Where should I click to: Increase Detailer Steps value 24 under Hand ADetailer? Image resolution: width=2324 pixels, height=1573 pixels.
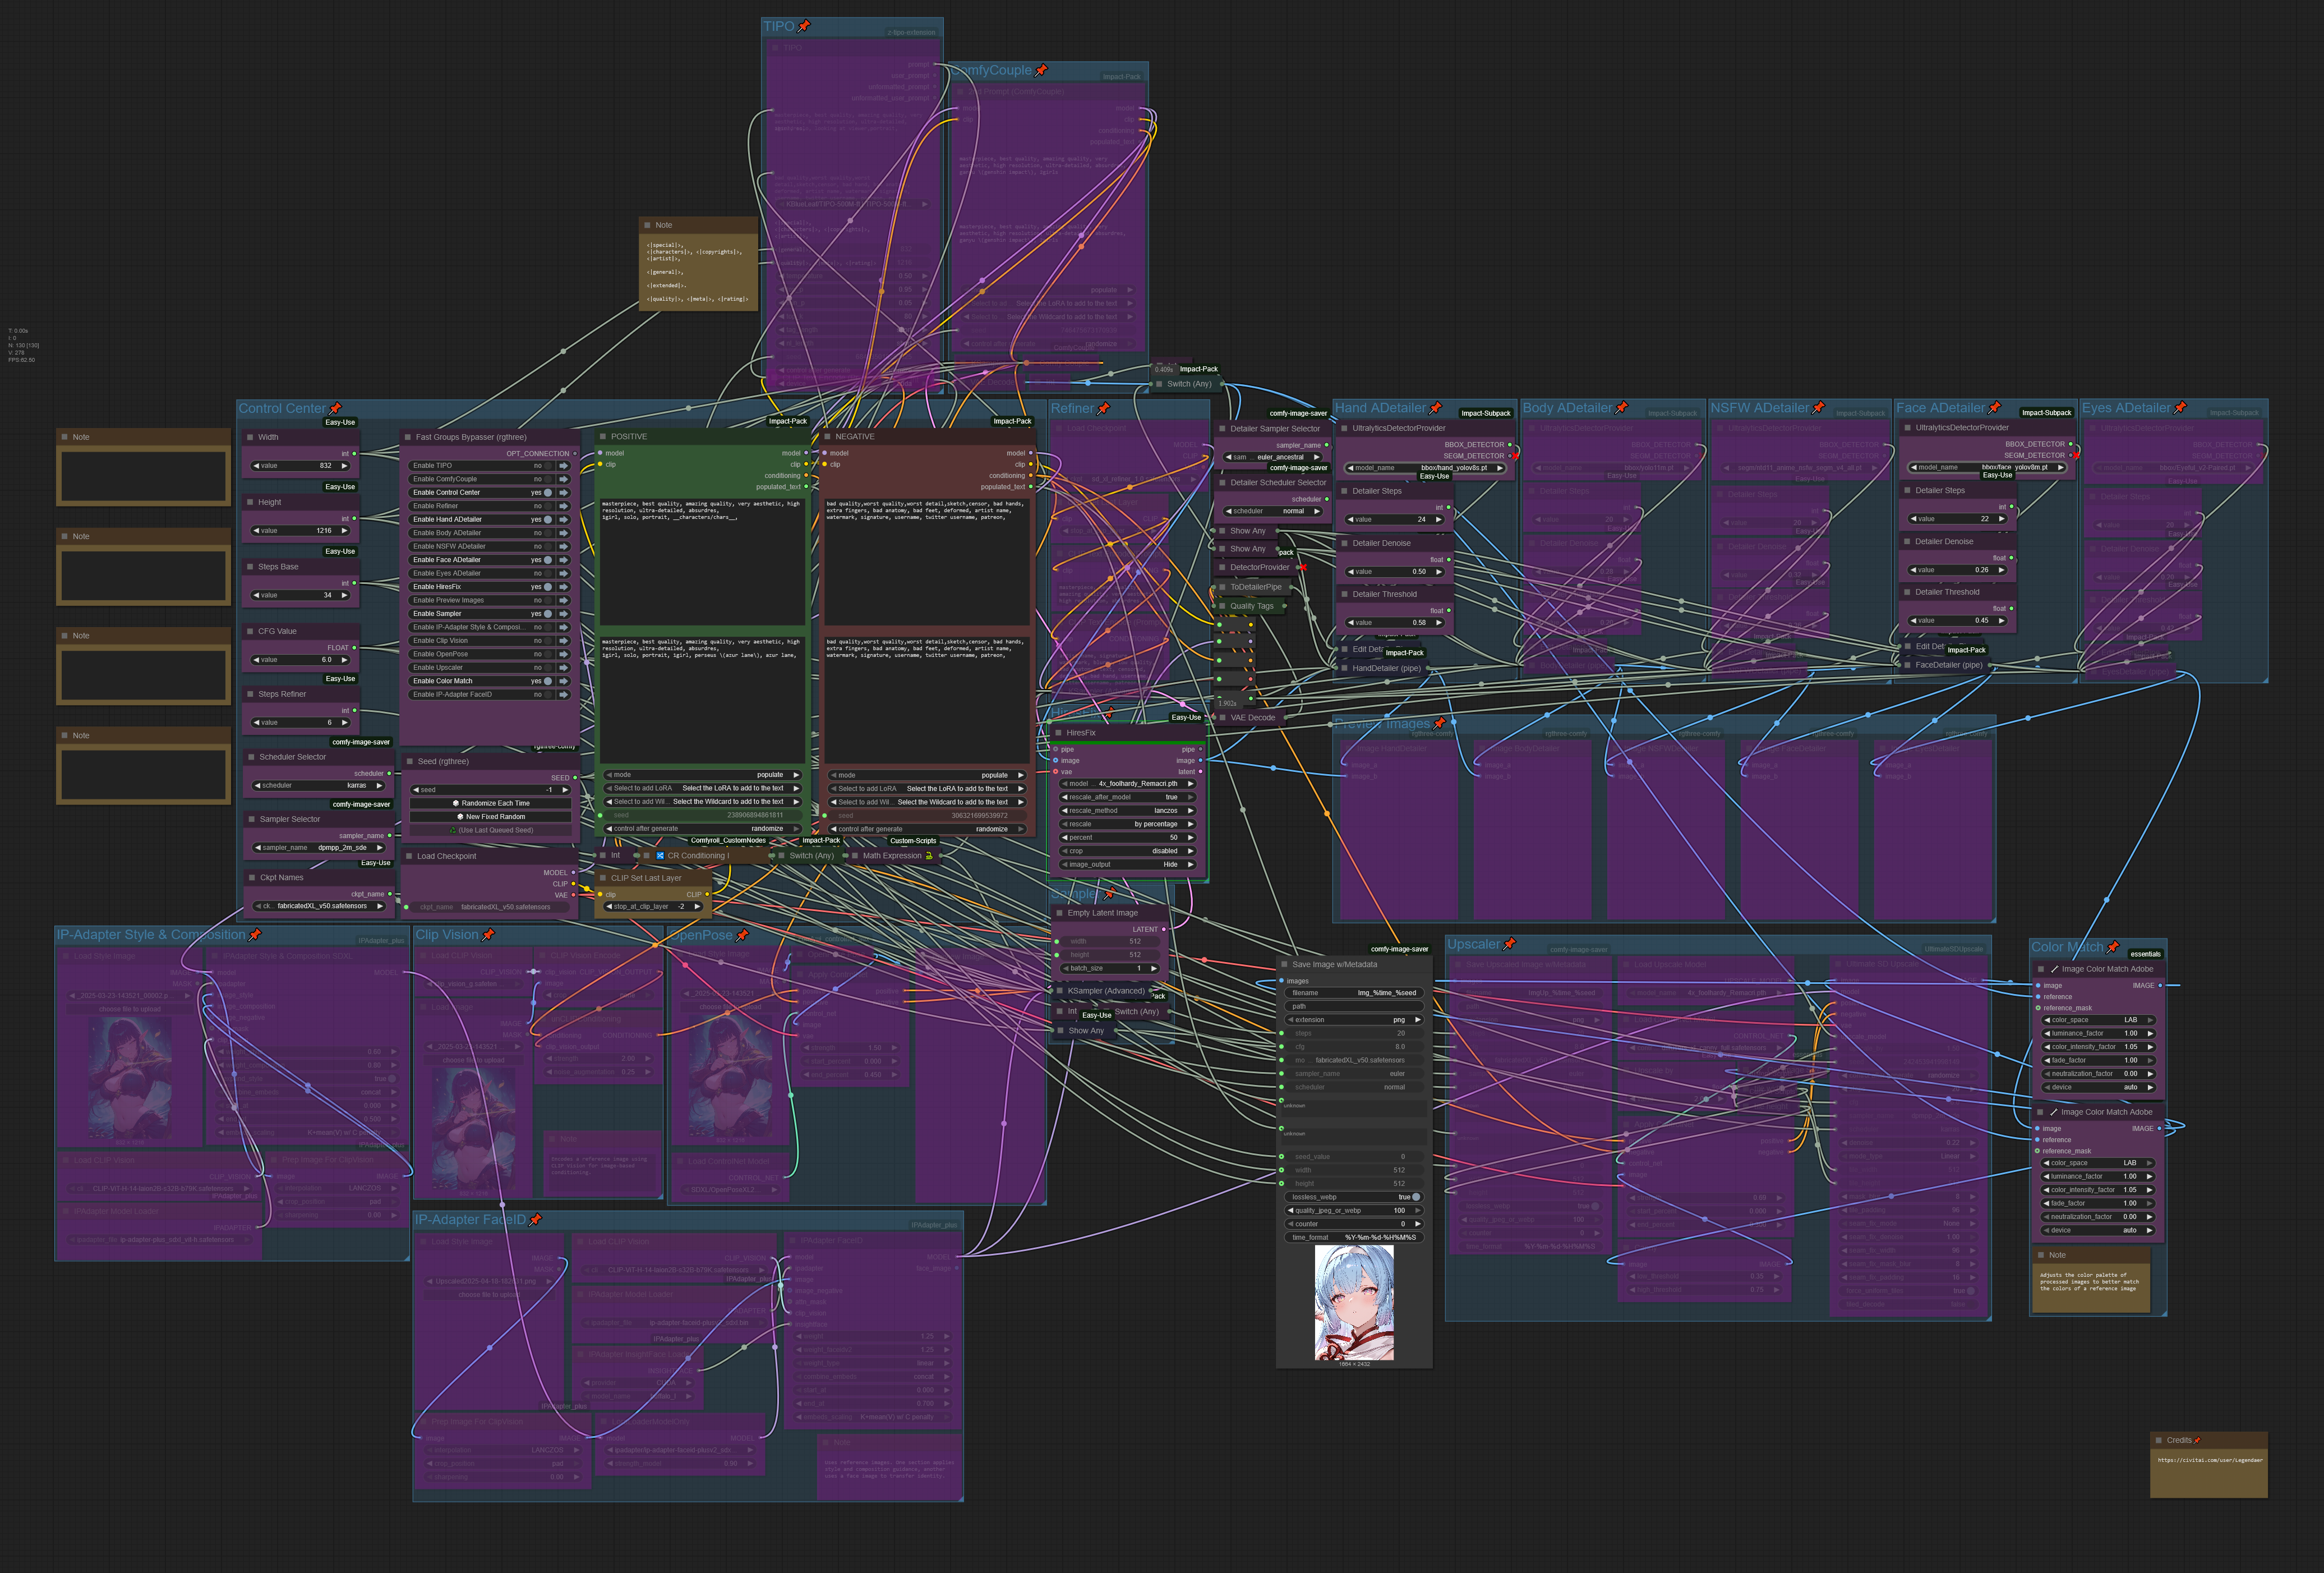click(x=1439, y=520)
